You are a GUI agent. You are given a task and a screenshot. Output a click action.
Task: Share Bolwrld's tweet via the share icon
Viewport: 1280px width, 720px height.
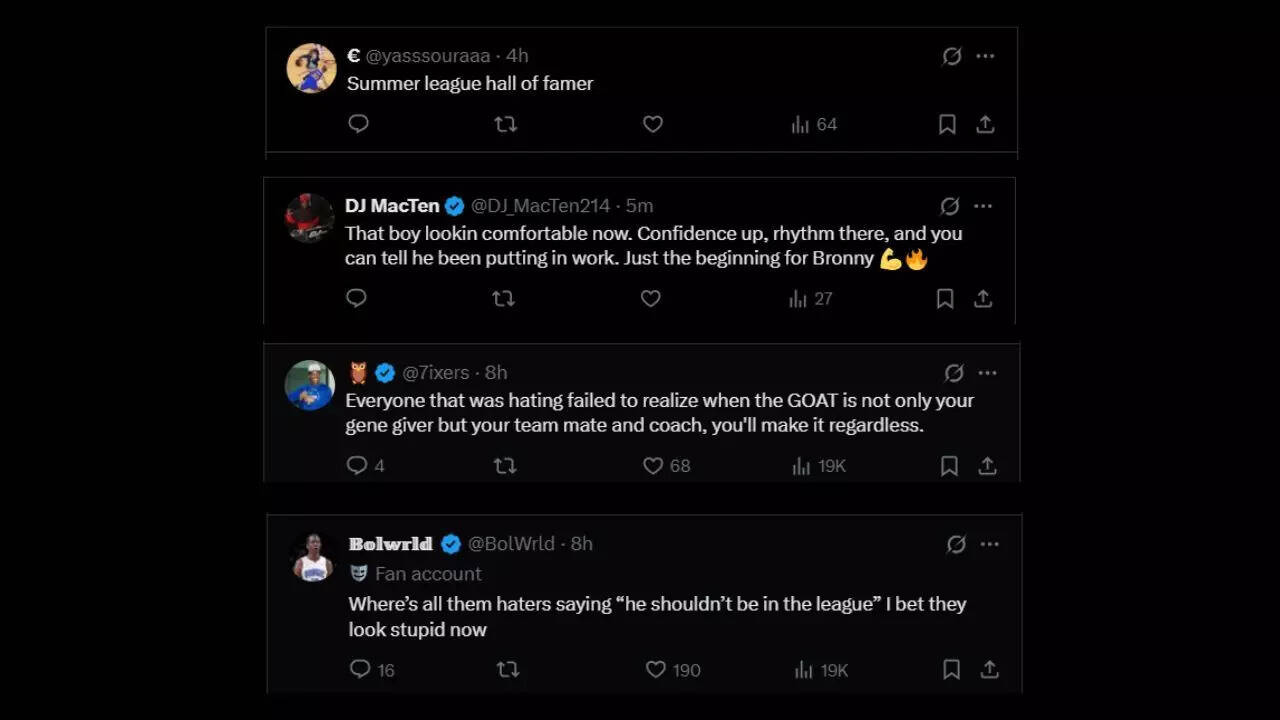(x=989, y=670)
